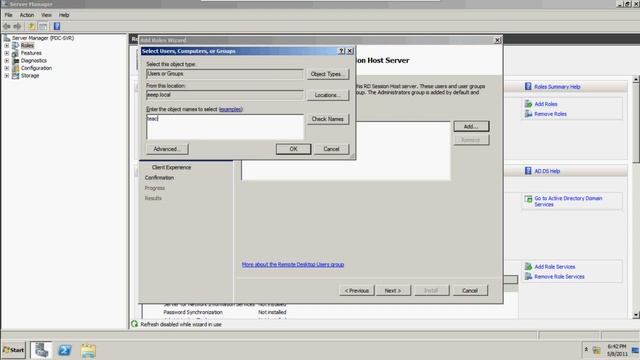This screenshot has width=640, height=360.
Task: Click the Diagnostics icon in tree
Action: pos(15,61)
